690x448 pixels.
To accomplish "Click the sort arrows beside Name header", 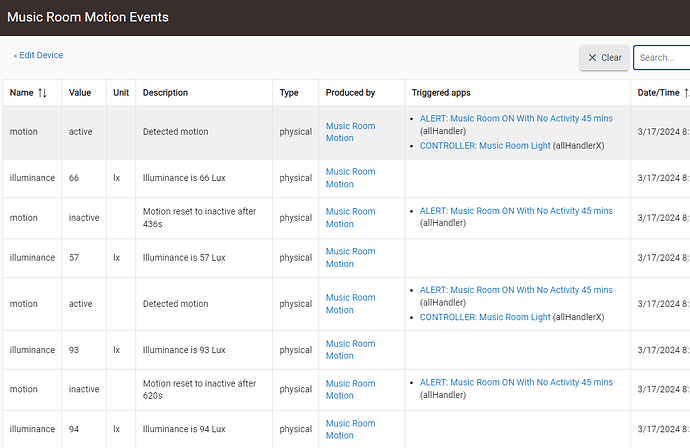I will pos(42,93).
